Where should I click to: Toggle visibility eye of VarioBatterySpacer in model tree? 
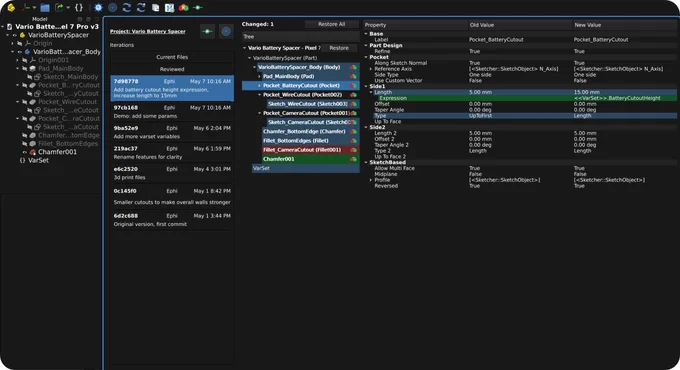click(15, 35)
